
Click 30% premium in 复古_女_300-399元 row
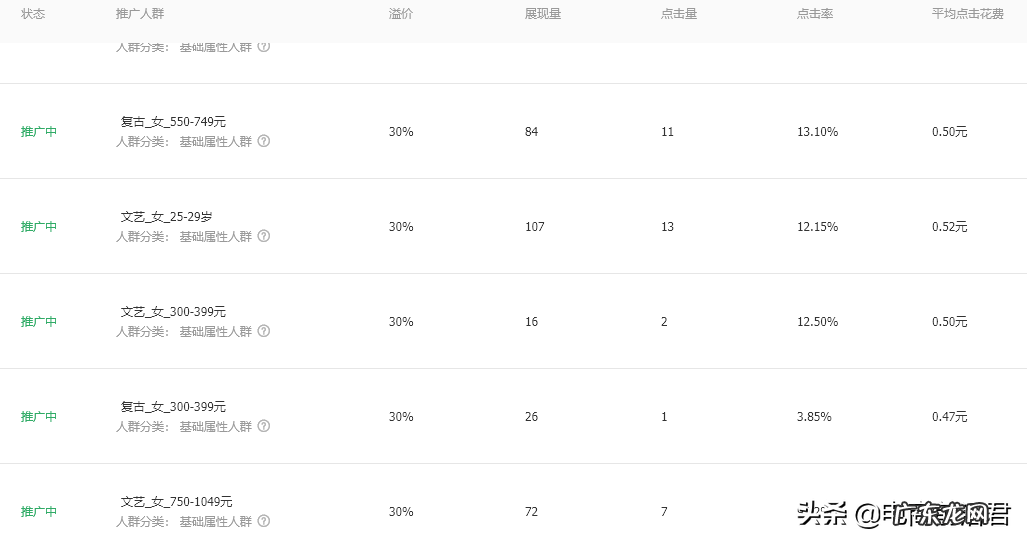(x=401, y=417)
